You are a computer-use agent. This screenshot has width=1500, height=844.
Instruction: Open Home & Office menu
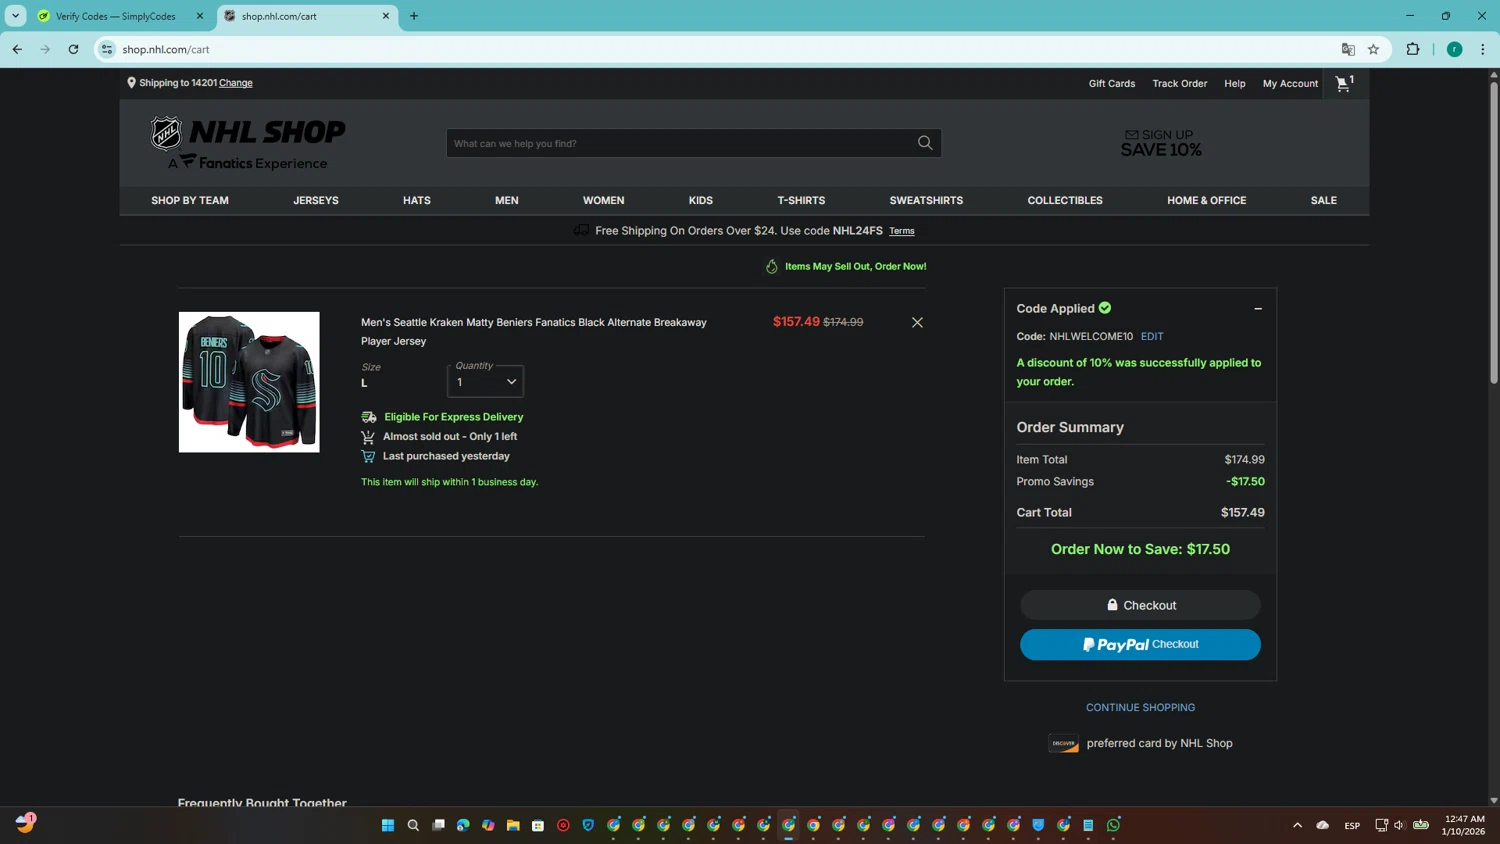pyautogui.click(x=1207, y=200)
